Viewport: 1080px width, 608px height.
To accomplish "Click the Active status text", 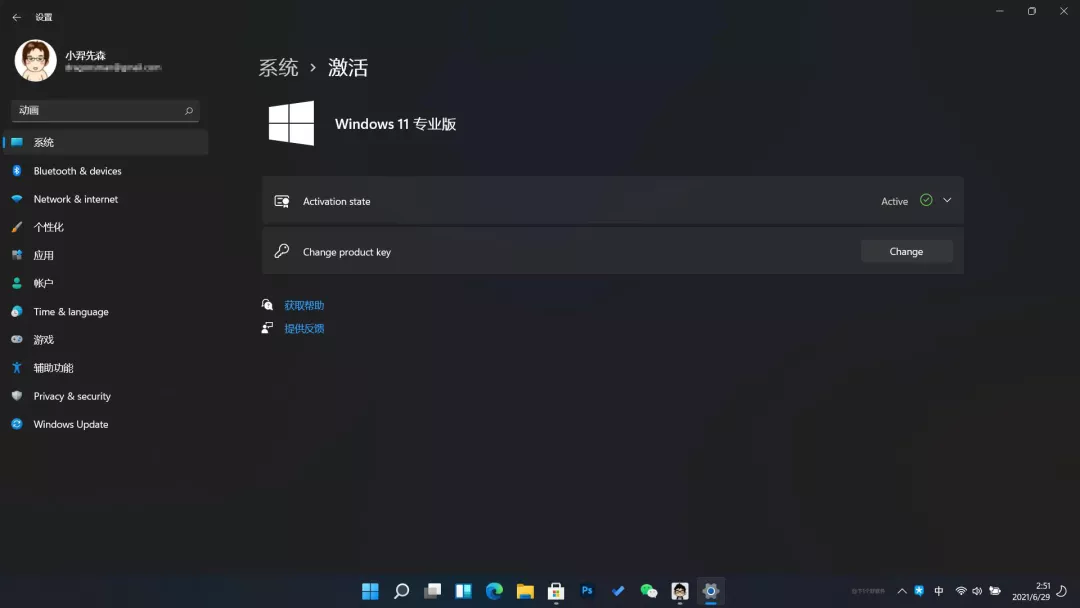I will point(894,201).
